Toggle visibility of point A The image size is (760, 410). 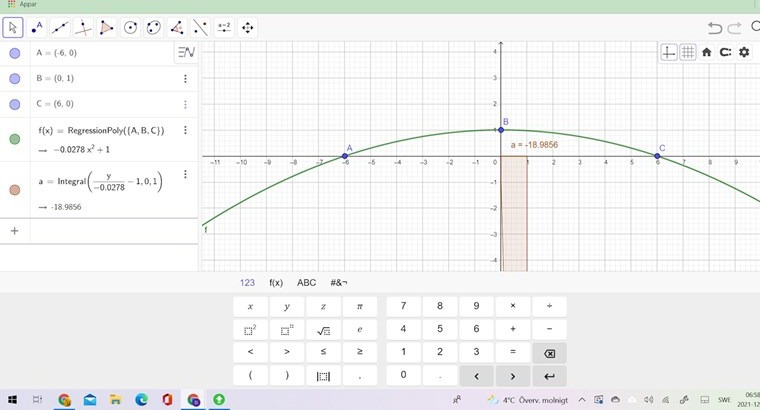[15, 53]
